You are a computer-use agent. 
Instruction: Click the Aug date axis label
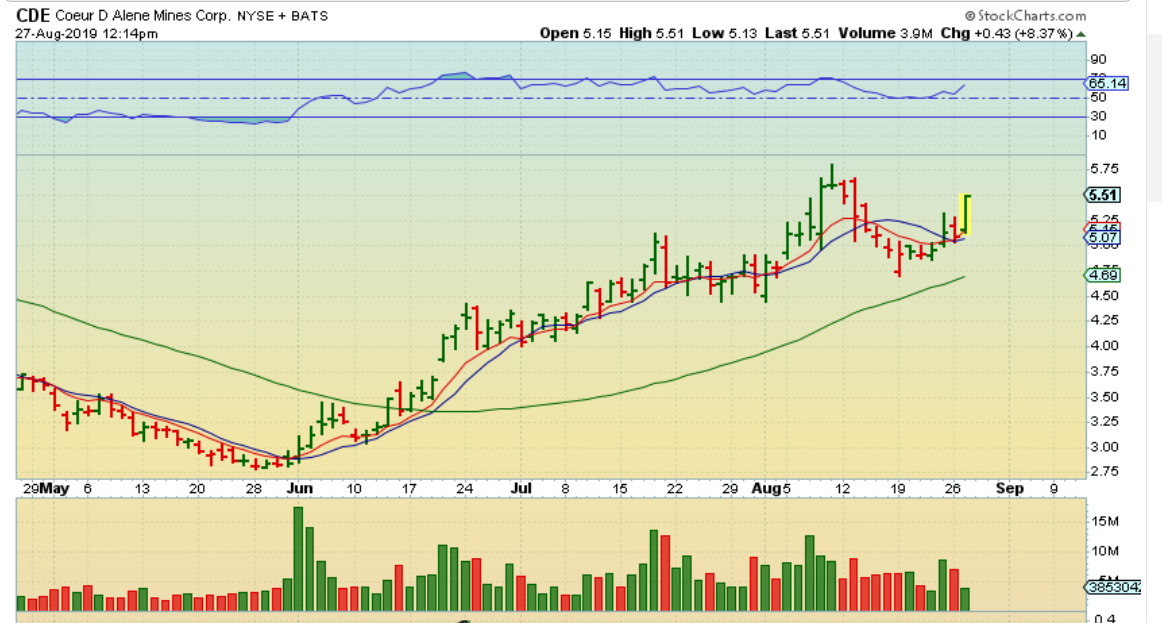[766, 489]
